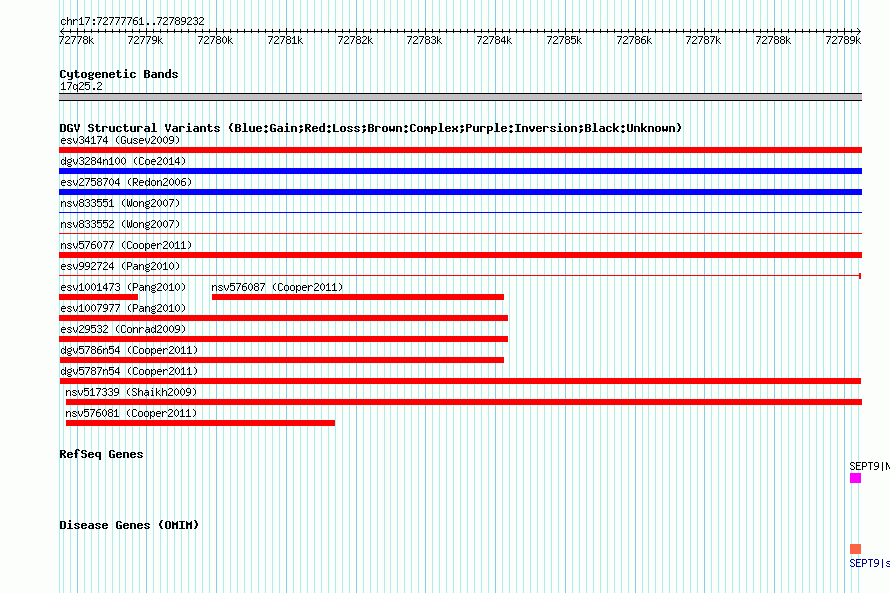The image size is (890, 593).
Task: Click the 72782k ruler label
Action: (355, 40)
